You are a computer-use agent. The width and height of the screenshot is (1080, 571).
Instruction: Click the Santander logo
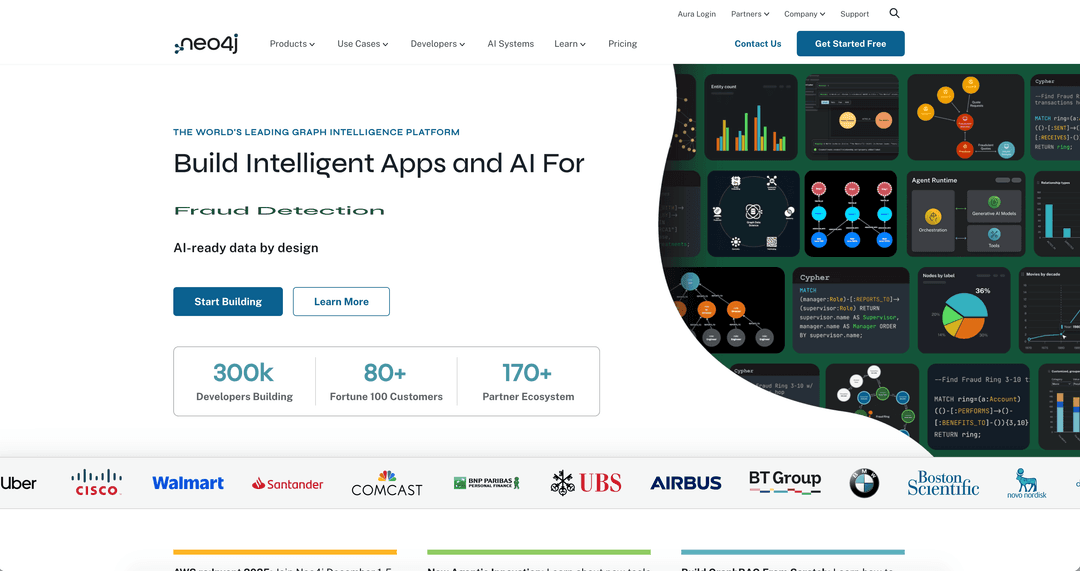[x=288, y=484]
